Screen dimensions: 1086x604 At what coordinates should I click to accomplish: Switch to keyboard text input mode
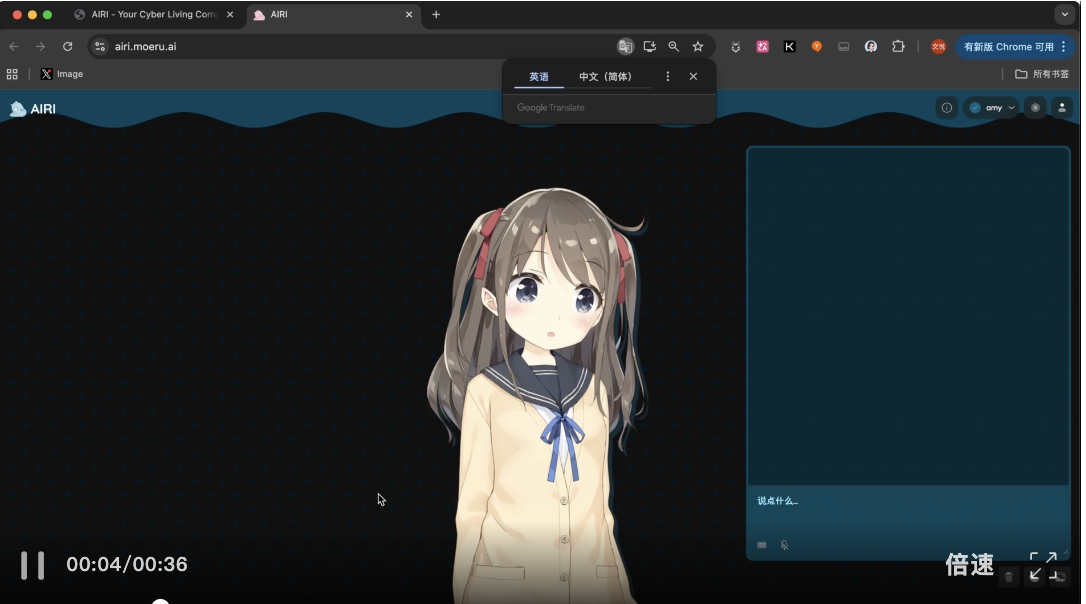[762, 545]
